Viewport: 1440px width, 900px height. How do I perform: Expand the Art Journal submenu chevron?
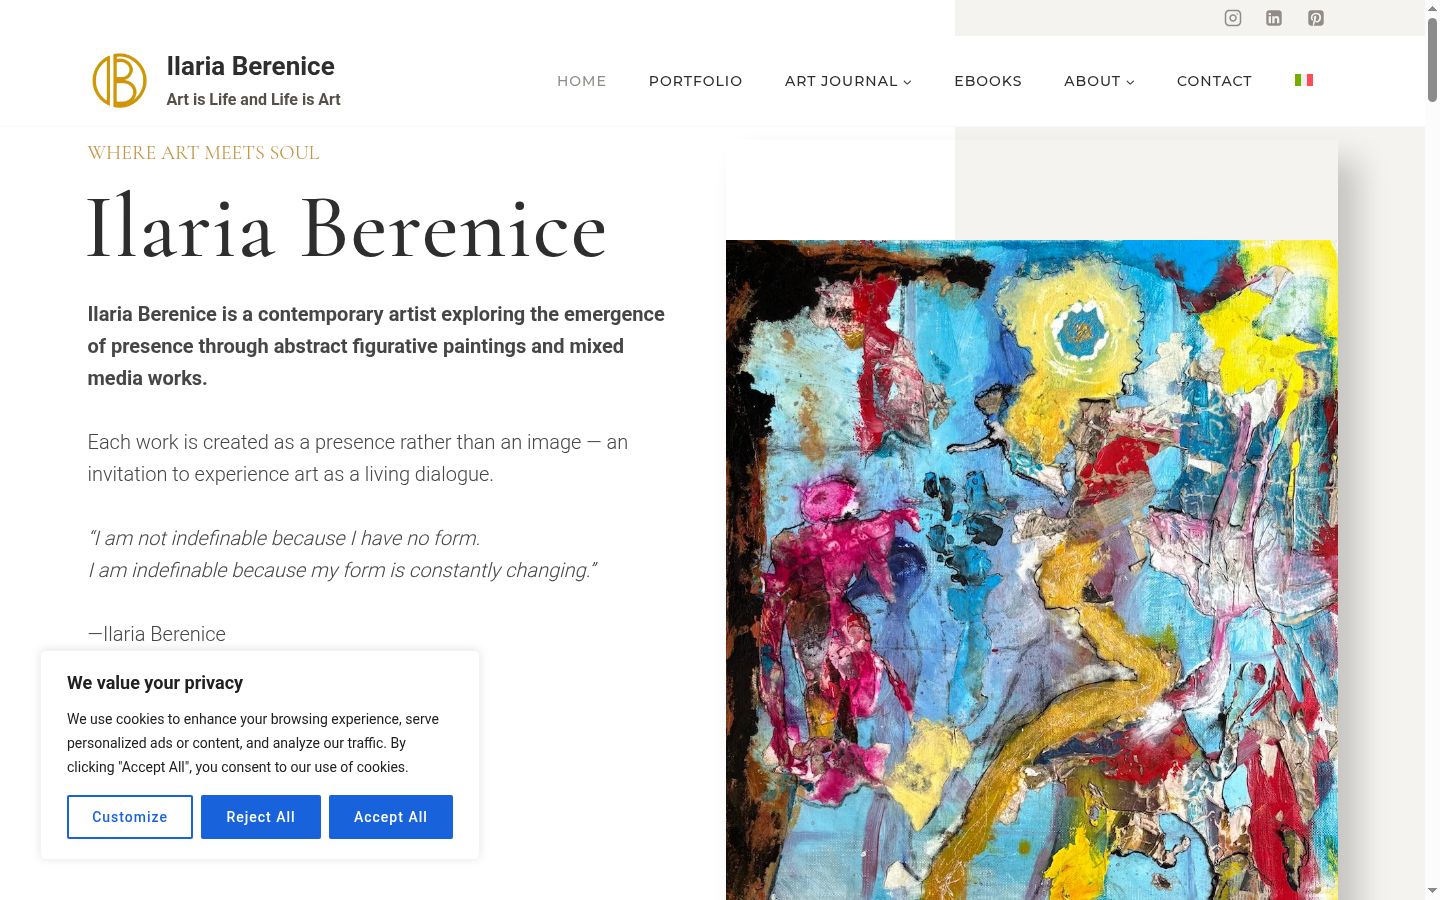908,82
